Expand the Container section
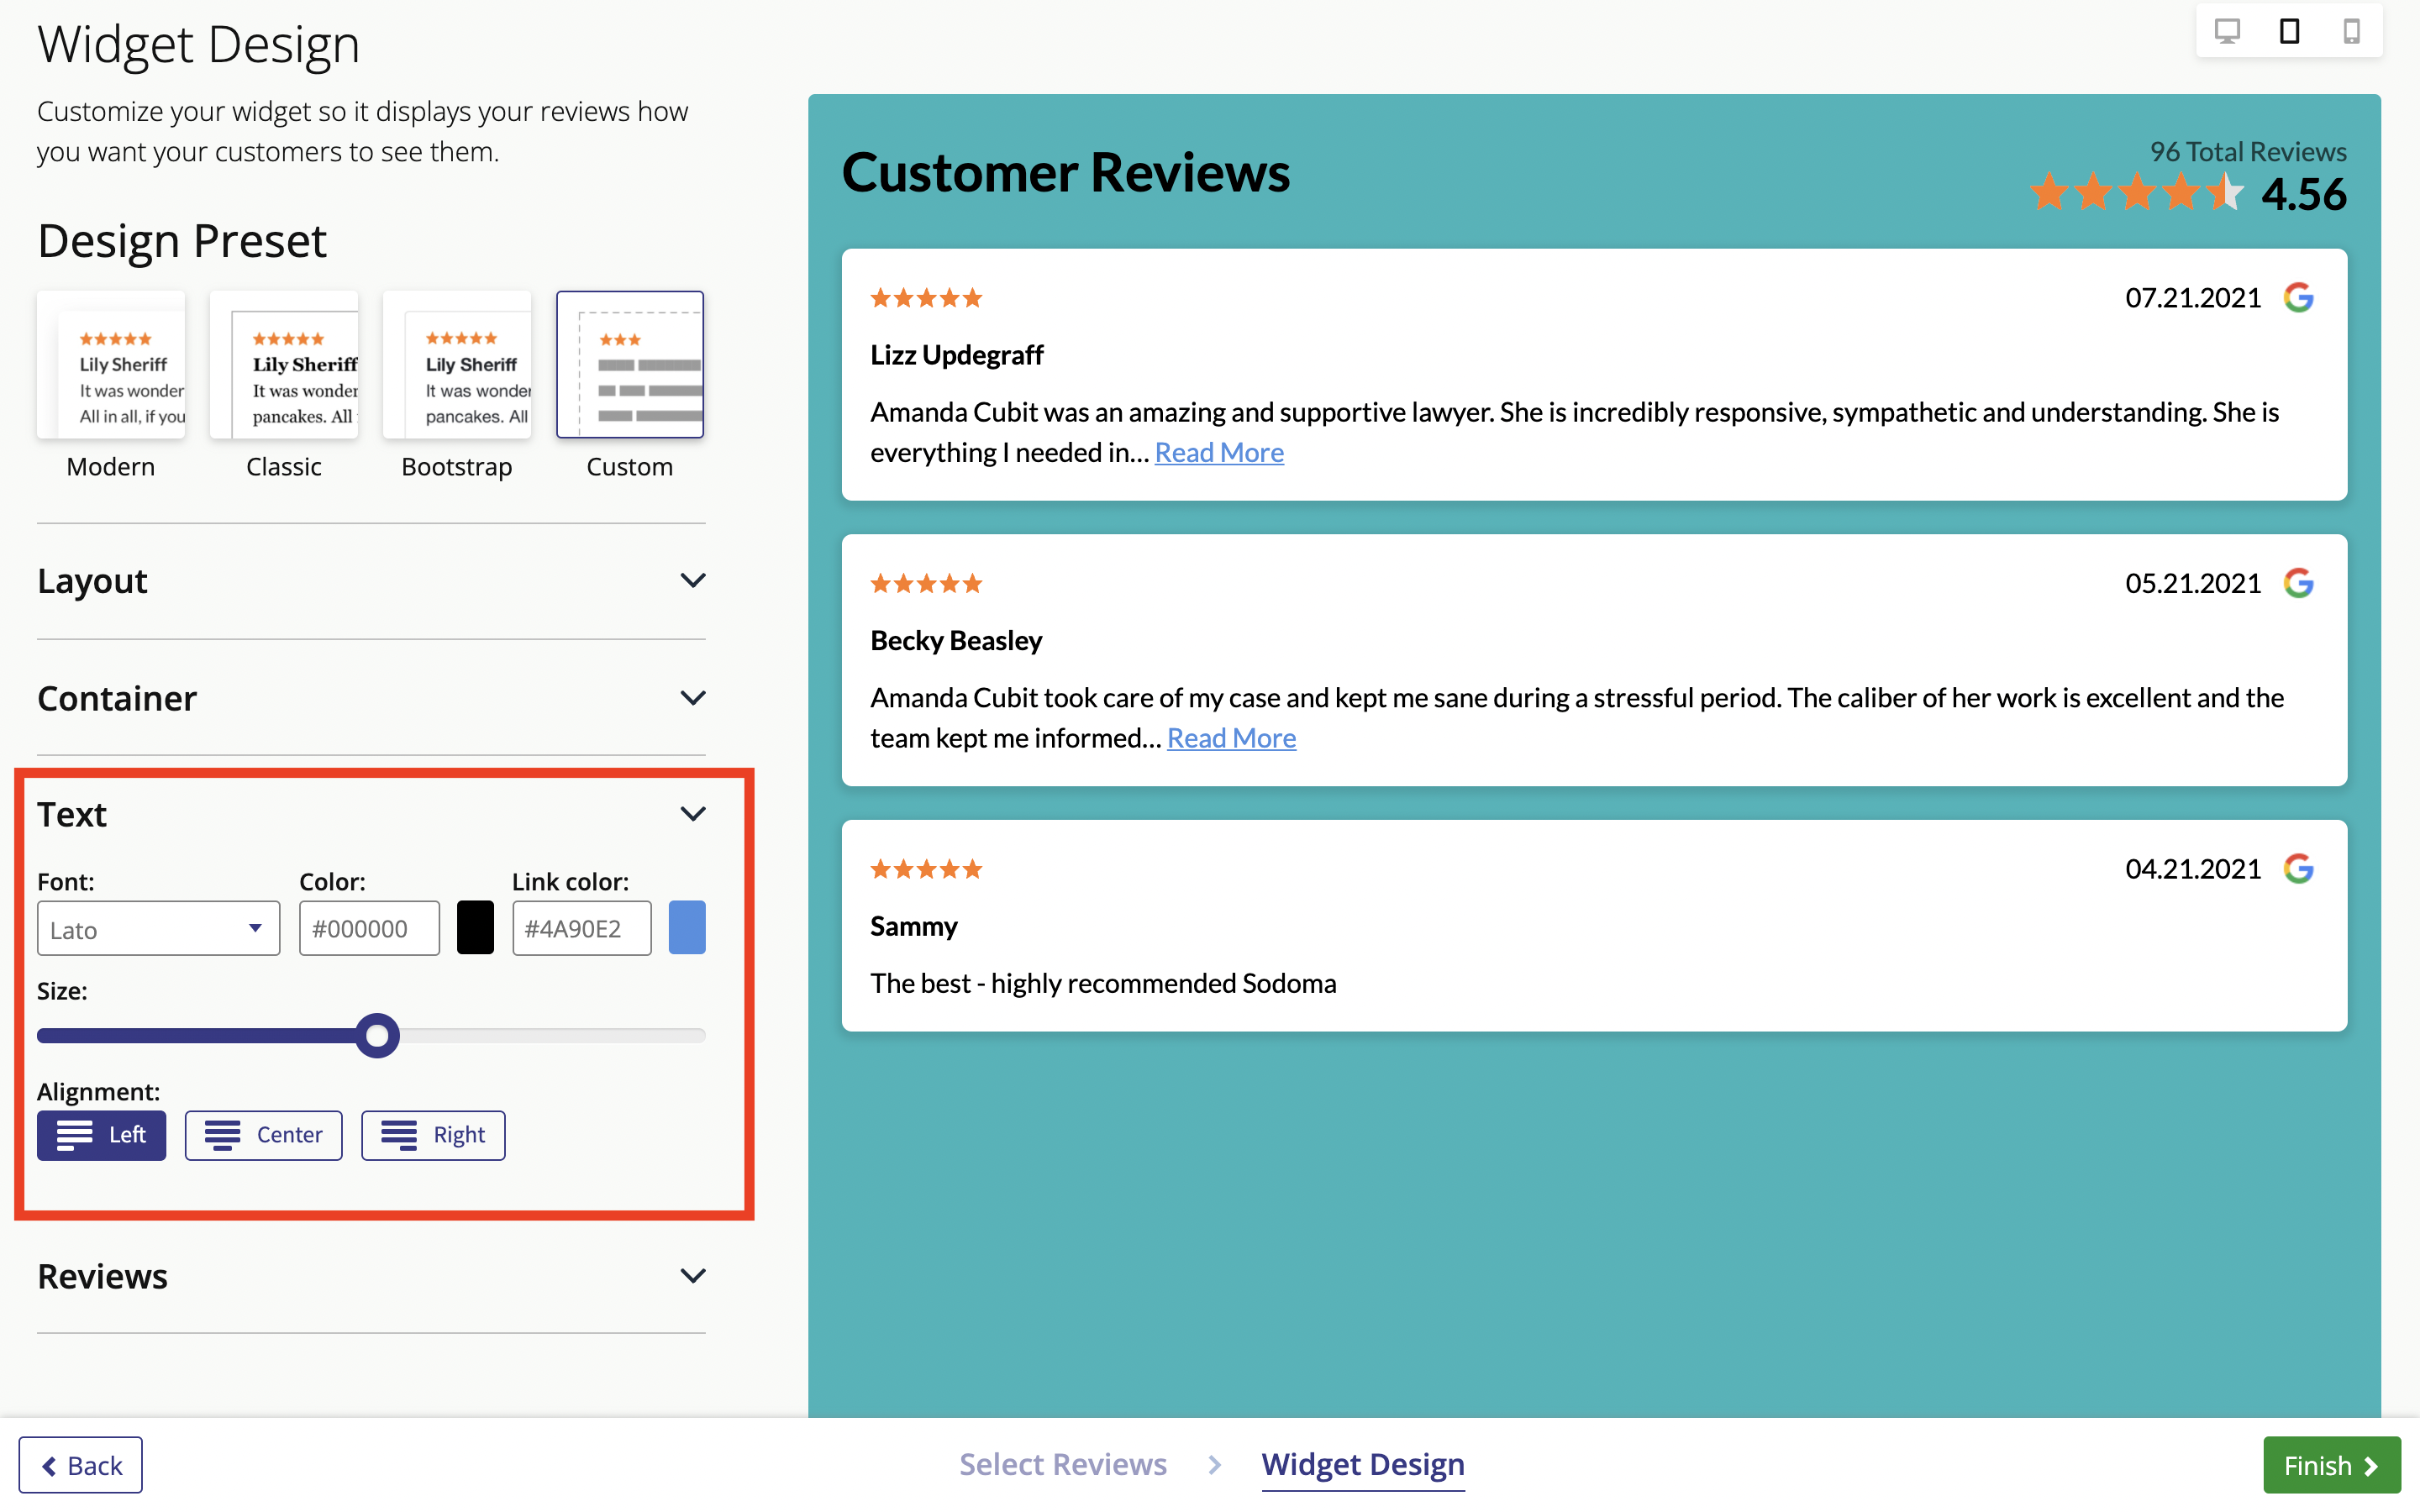This screenshot has height=1512, width=2420. [371, 698]
